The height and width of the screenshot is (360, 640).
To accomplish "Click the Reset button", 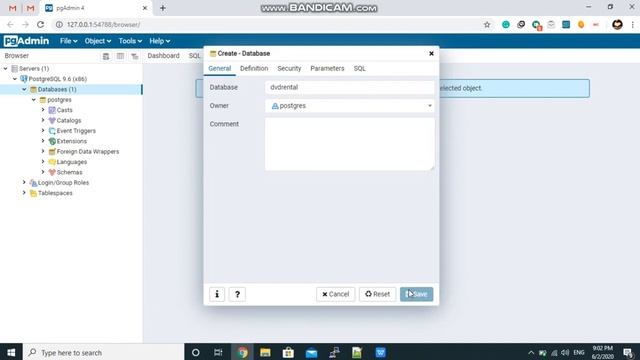I will click(377, 294).
